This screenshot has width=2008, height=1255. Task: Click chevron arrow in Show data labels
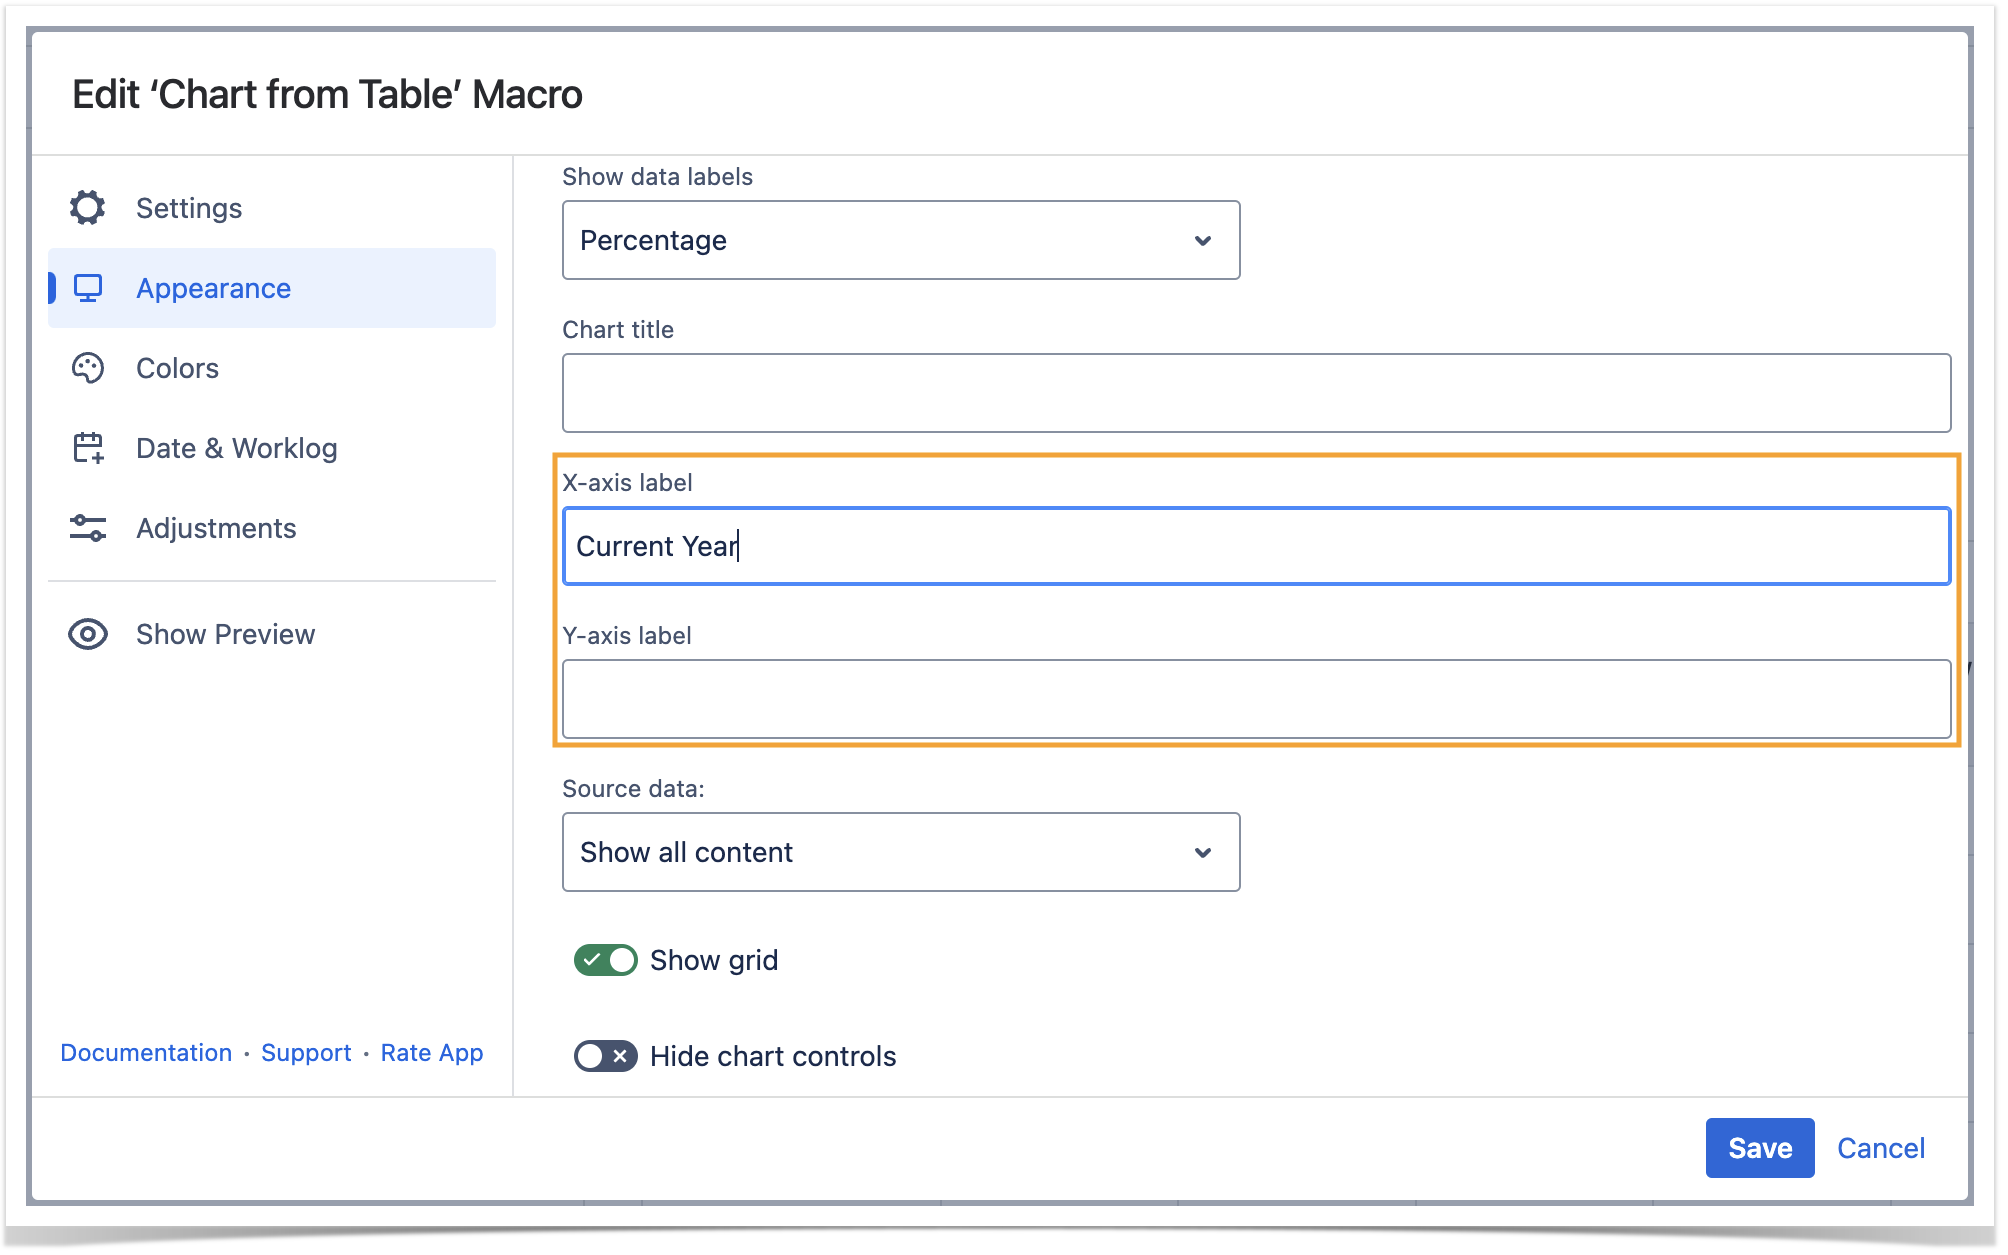1203,241
